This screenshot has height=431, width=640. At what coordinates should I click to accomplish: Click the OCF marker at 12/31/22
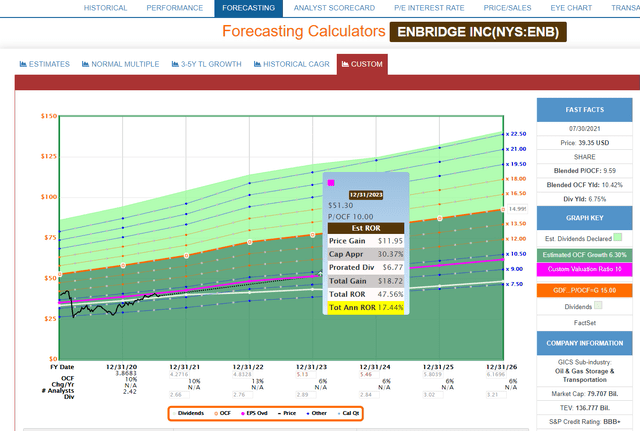[x=250, y=242]
